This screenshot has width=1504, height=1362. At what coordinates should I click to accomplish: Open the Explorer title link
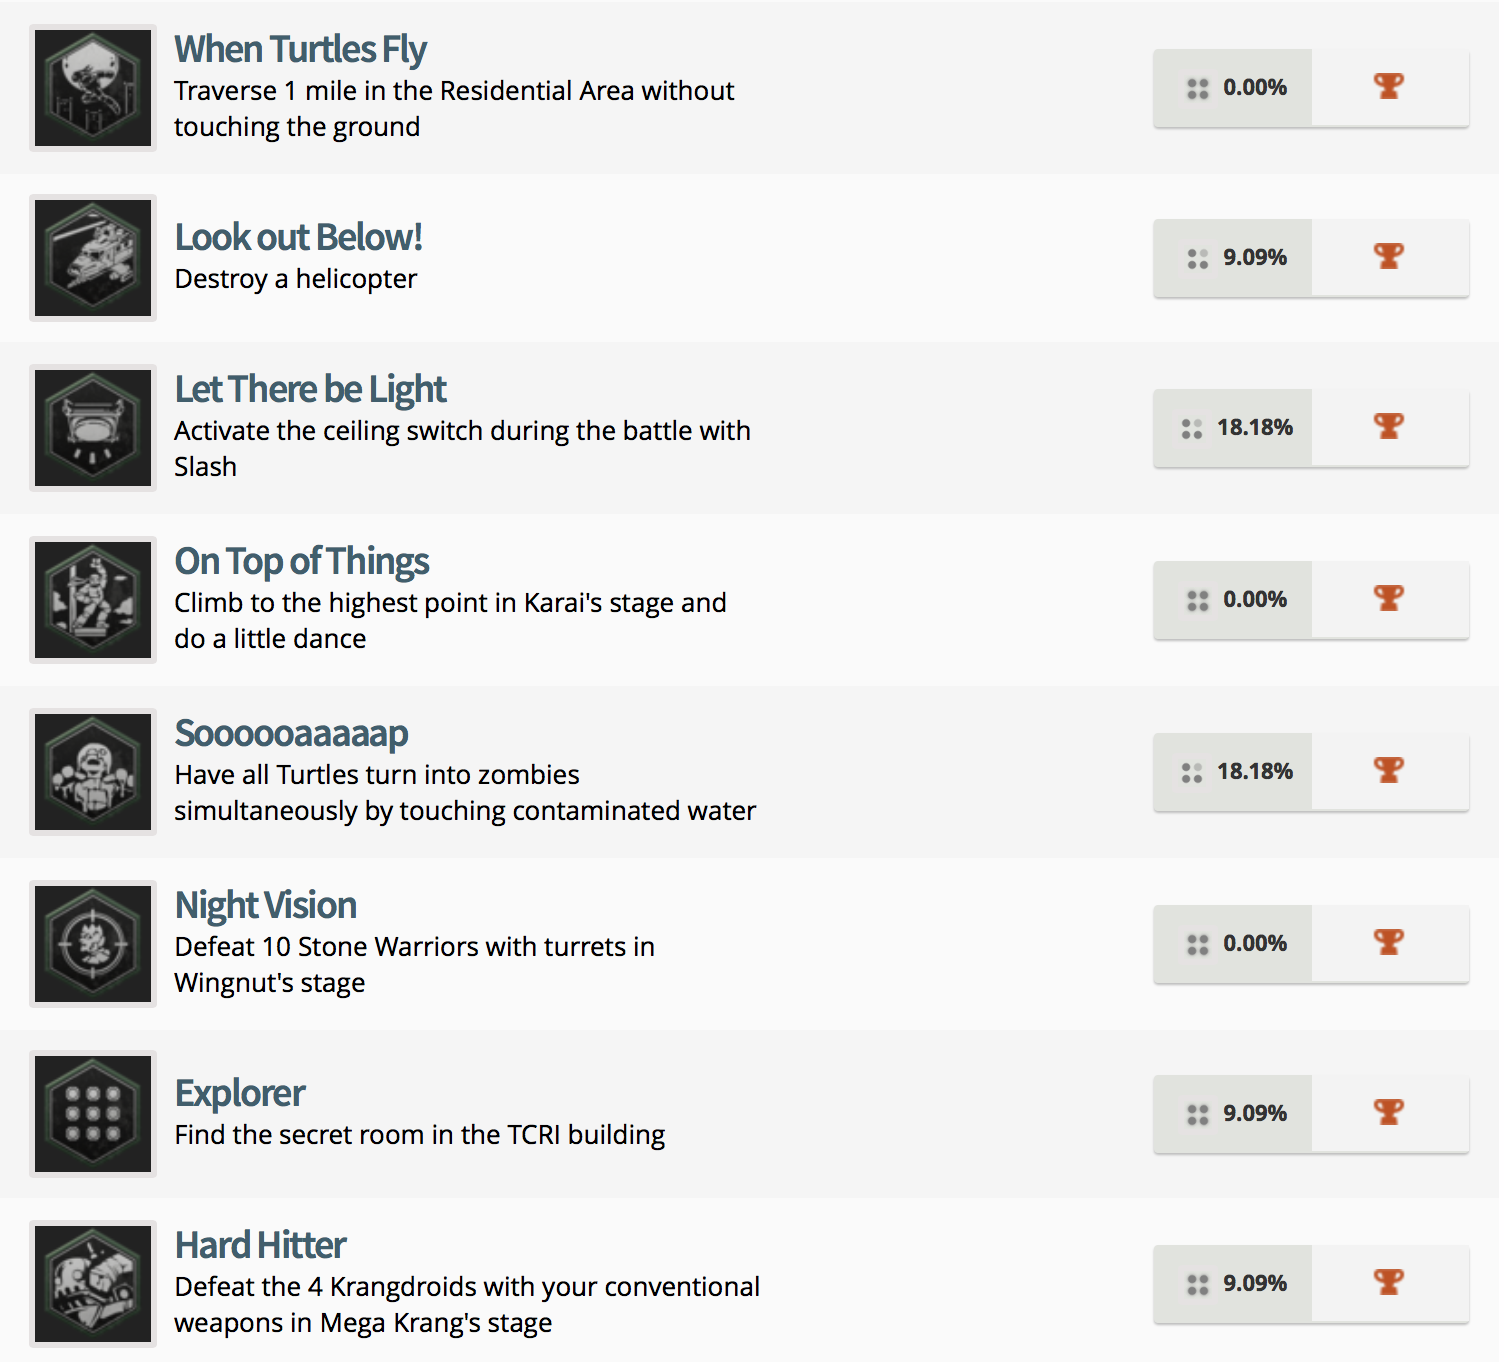point(240,1093)
